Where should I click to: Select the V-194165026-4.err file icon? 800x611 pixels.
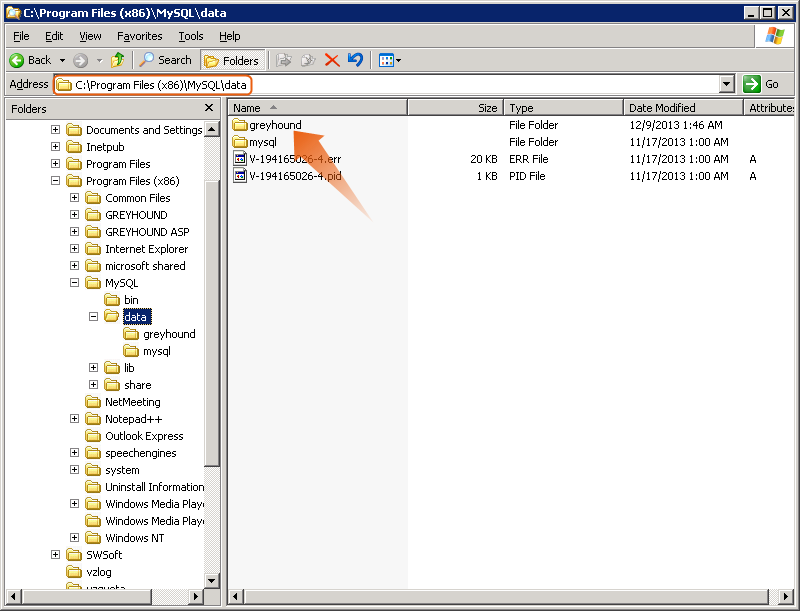[x=240, y=159]
